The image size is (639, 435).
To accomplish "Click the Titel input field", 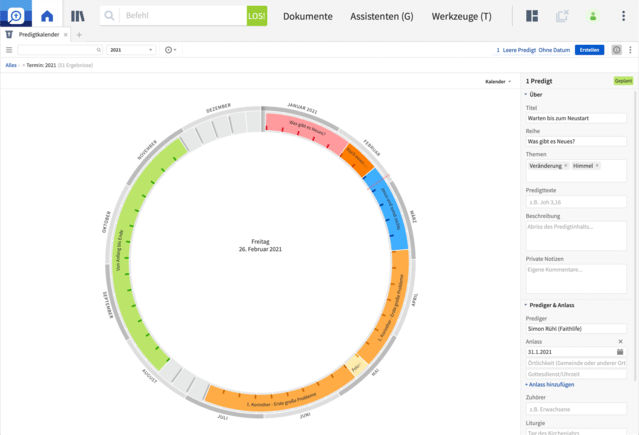I will (x=575, y=118).
